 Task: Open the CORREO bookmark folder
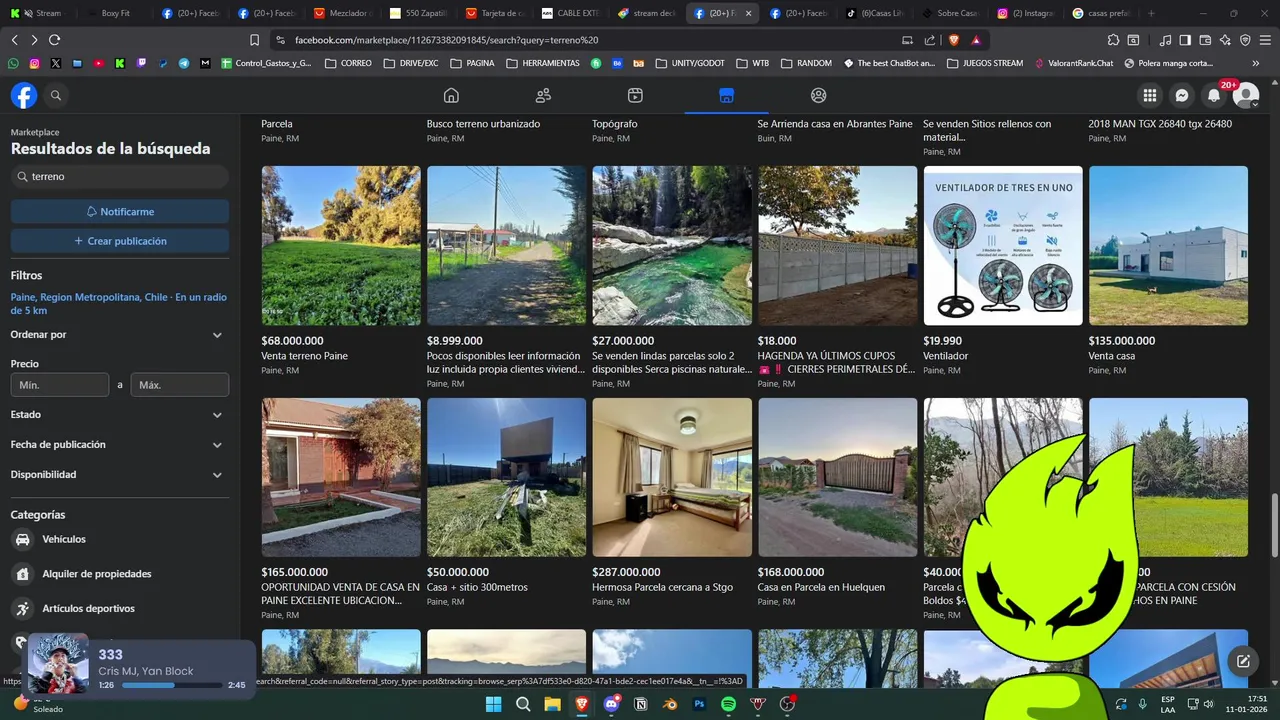(348, 63)
